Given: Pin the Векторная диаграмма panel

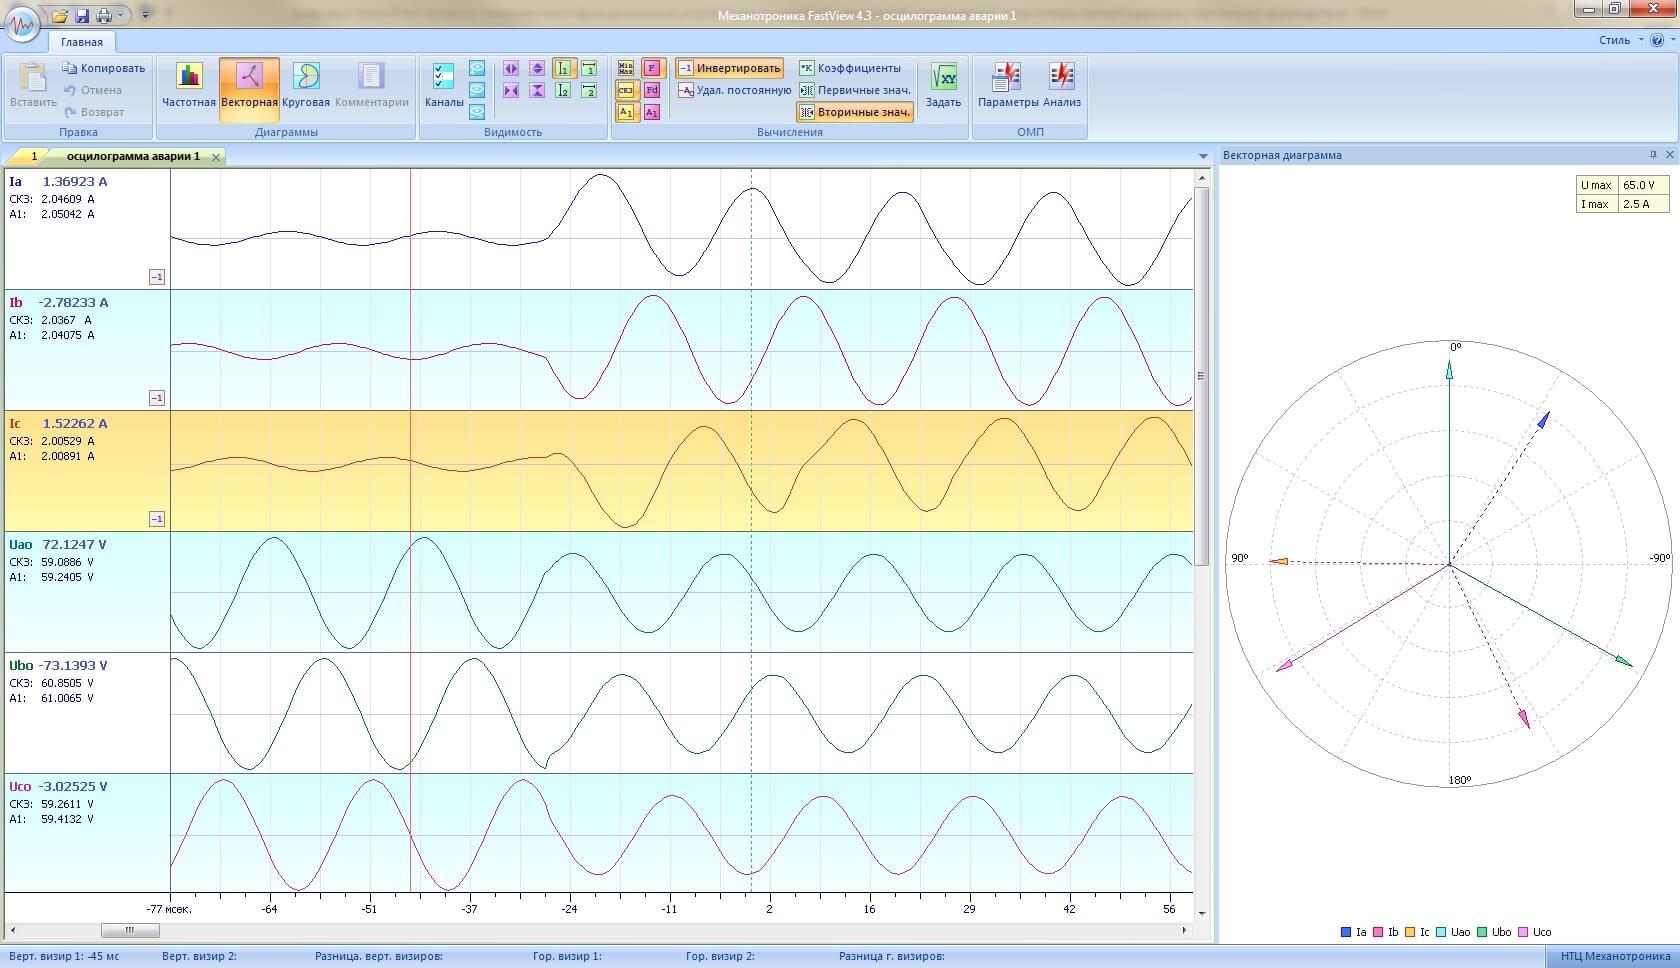Looking at the screenshot, I should point(1653,155).
